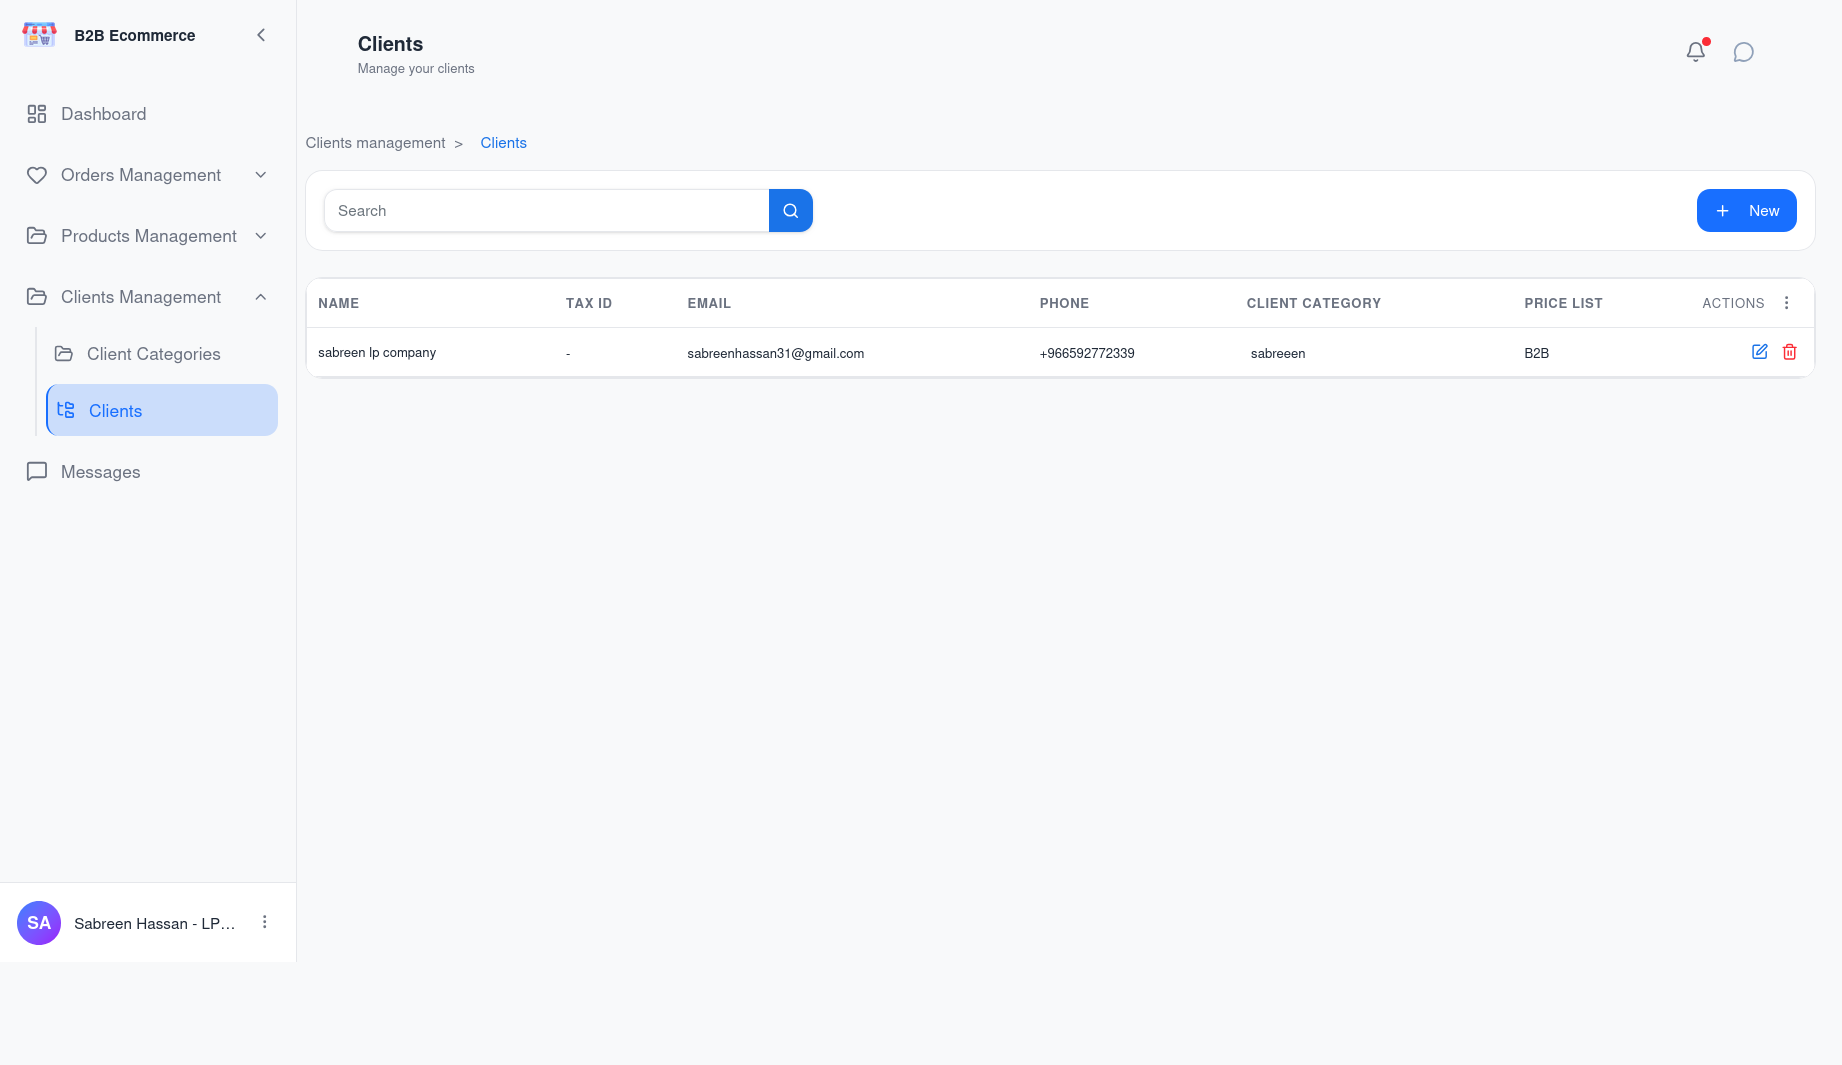Open the notifications bell

coord(1696,52)
